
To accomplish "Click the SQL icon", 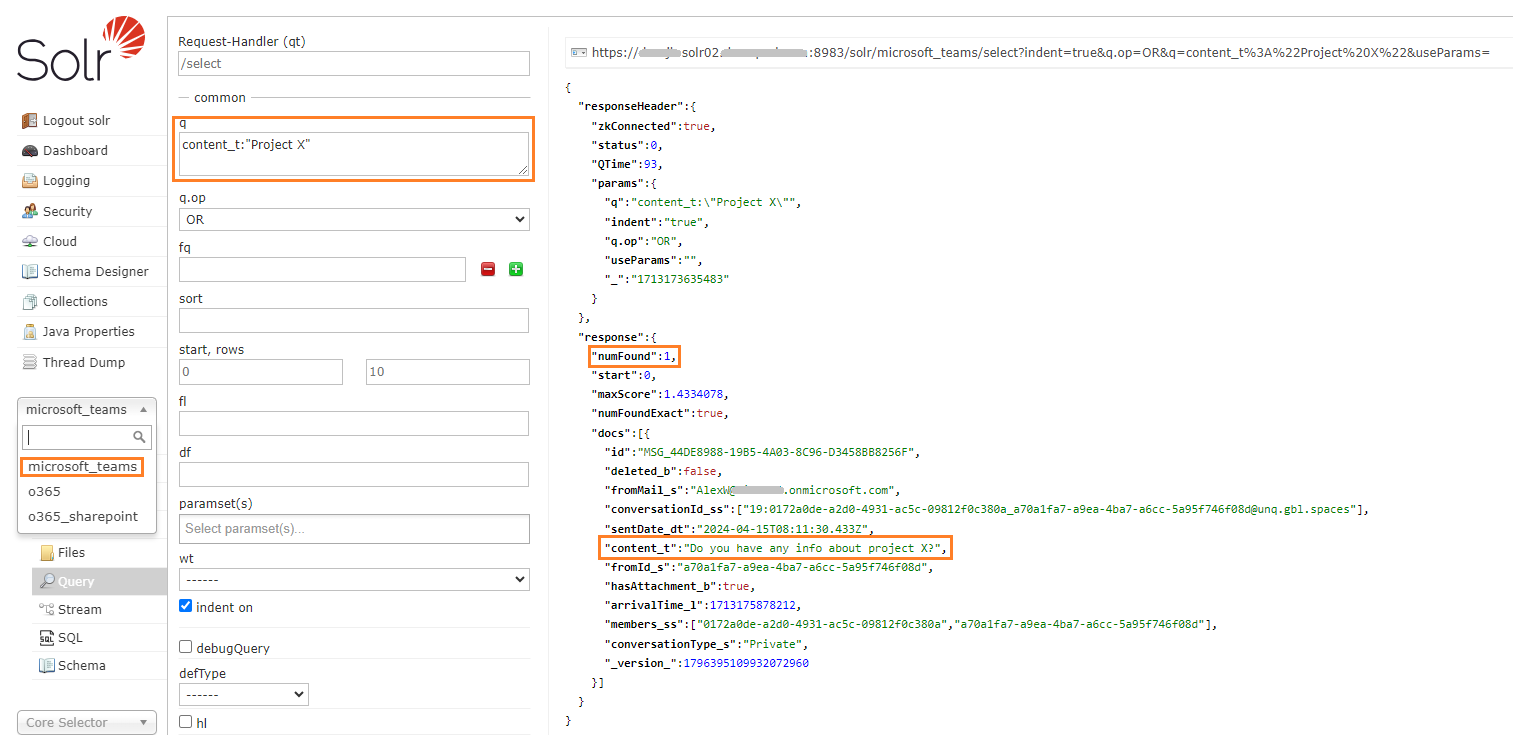I will [x=47, y=637].
